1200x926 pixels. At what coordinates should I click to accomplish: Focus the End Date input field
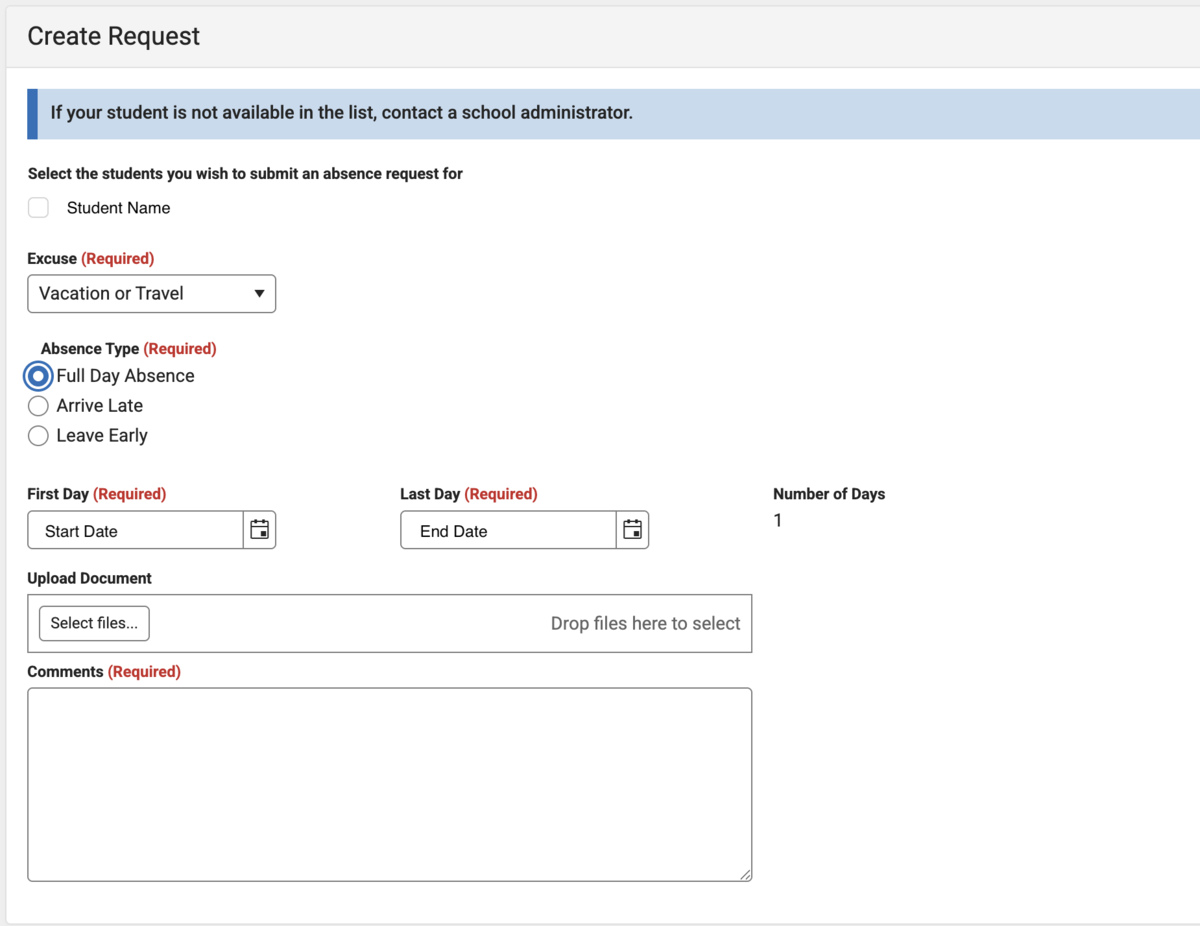coord(508,531)
